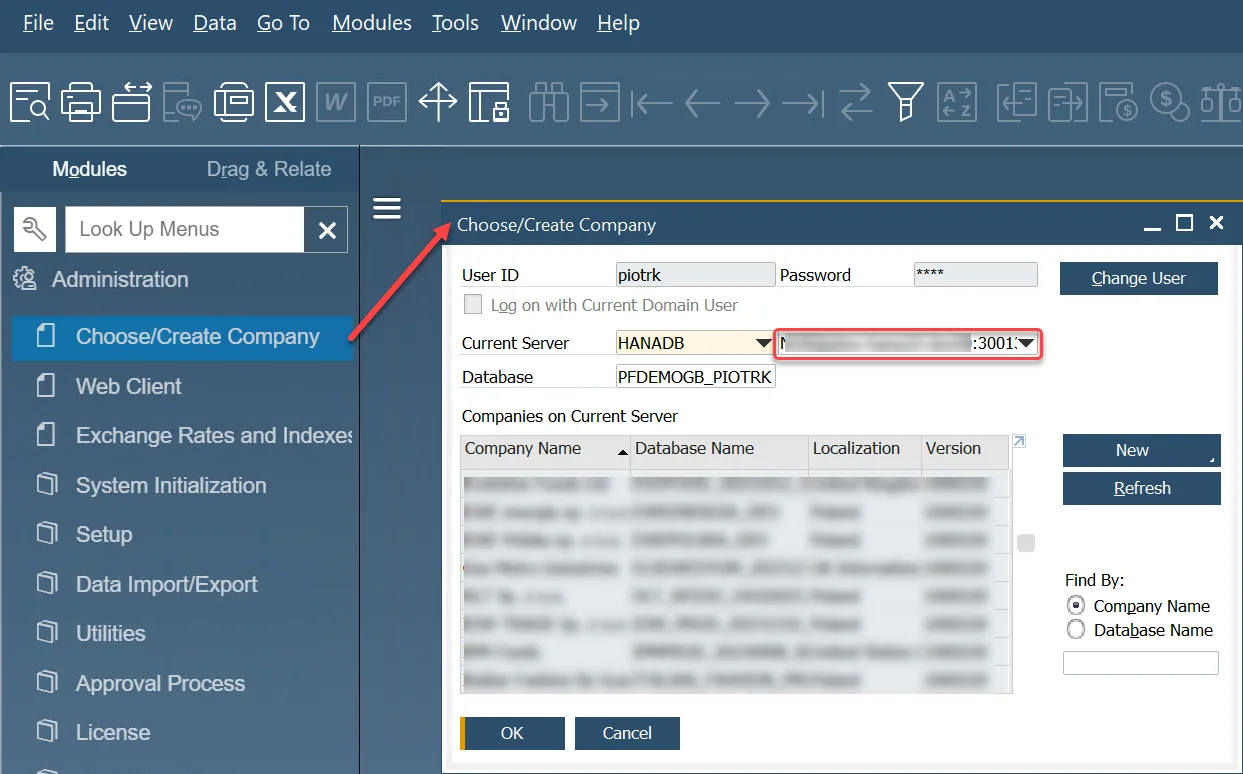The width and height of the screenshot is (1243, 774).
Task: Open the Filter funnel icon
Action: [905, 102]
